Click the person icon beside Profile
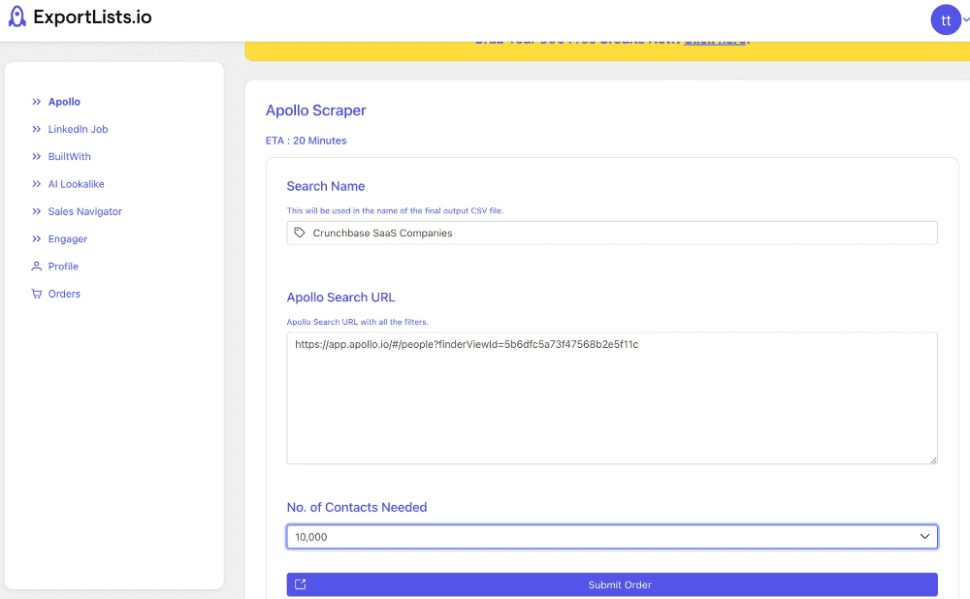The image size is (970, 599). 36,266
